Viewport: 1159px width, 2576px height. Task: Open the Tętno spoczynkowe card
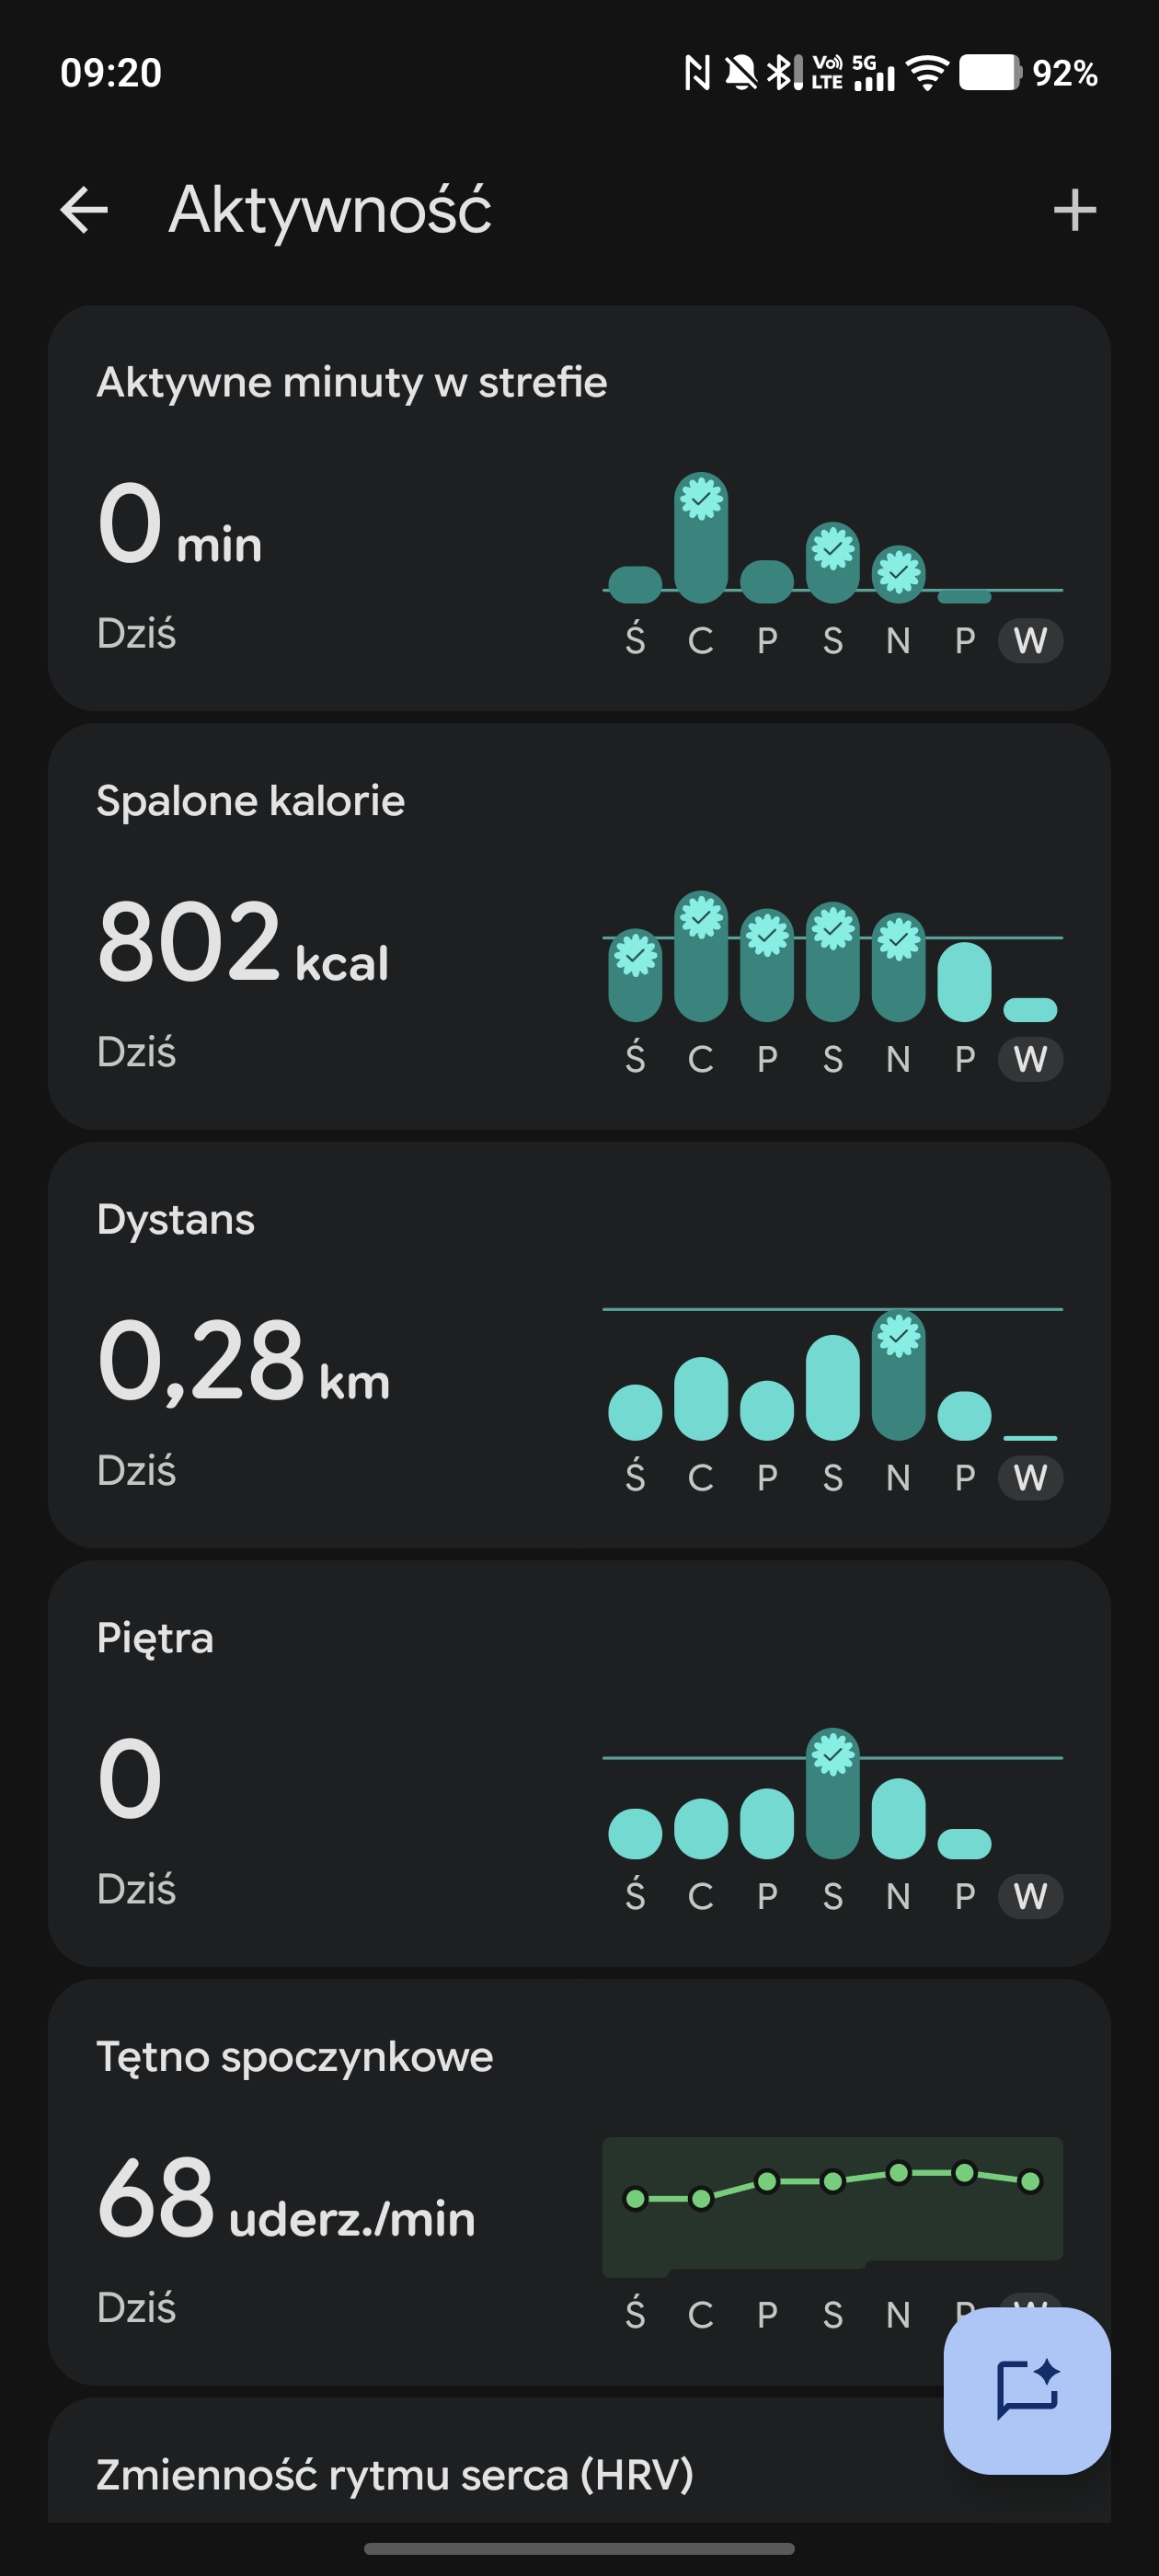(579, 2182)
